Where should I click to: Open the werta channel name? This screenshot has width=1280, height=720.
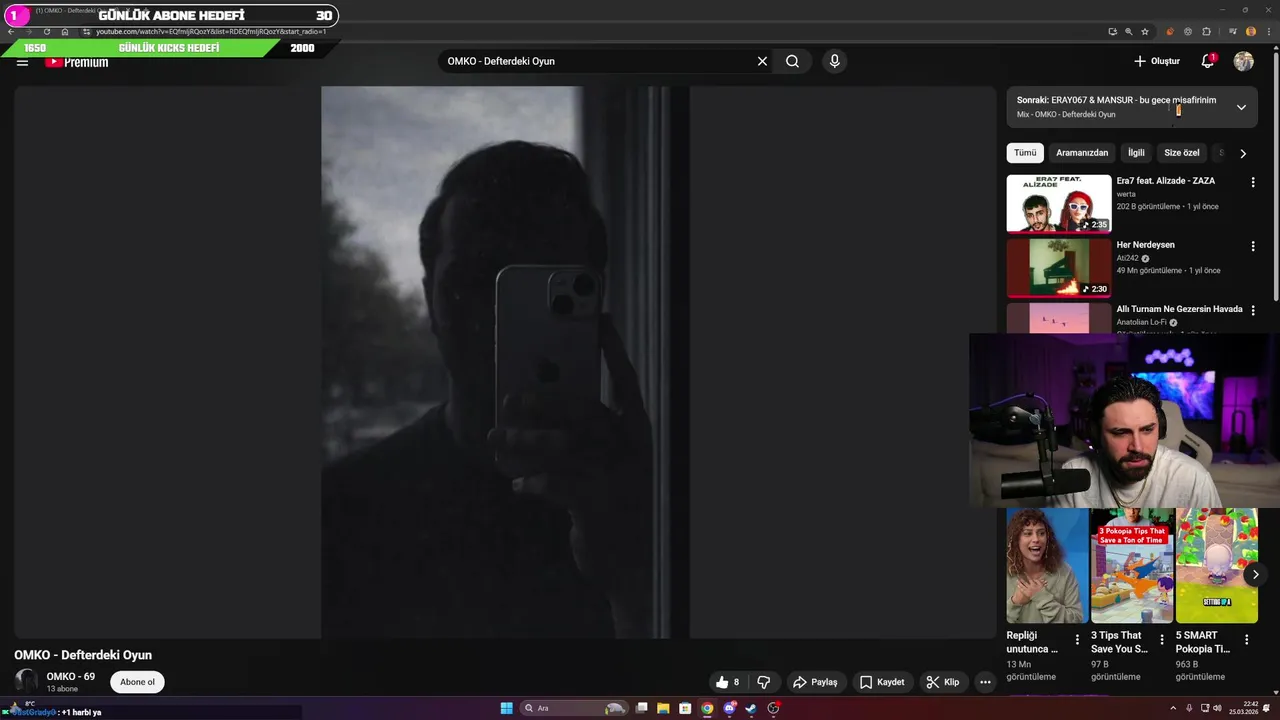(x=1126, y=194)
